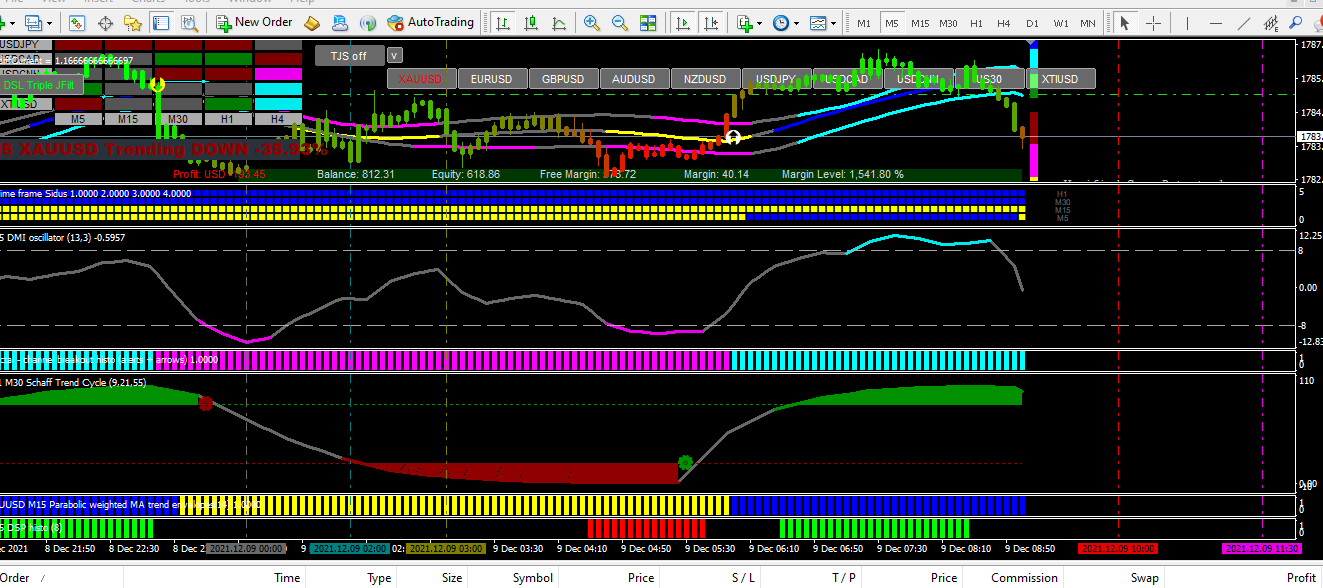Switch chart to candlestick style
Screen dimensions: 1323x588
coord(530,22)
